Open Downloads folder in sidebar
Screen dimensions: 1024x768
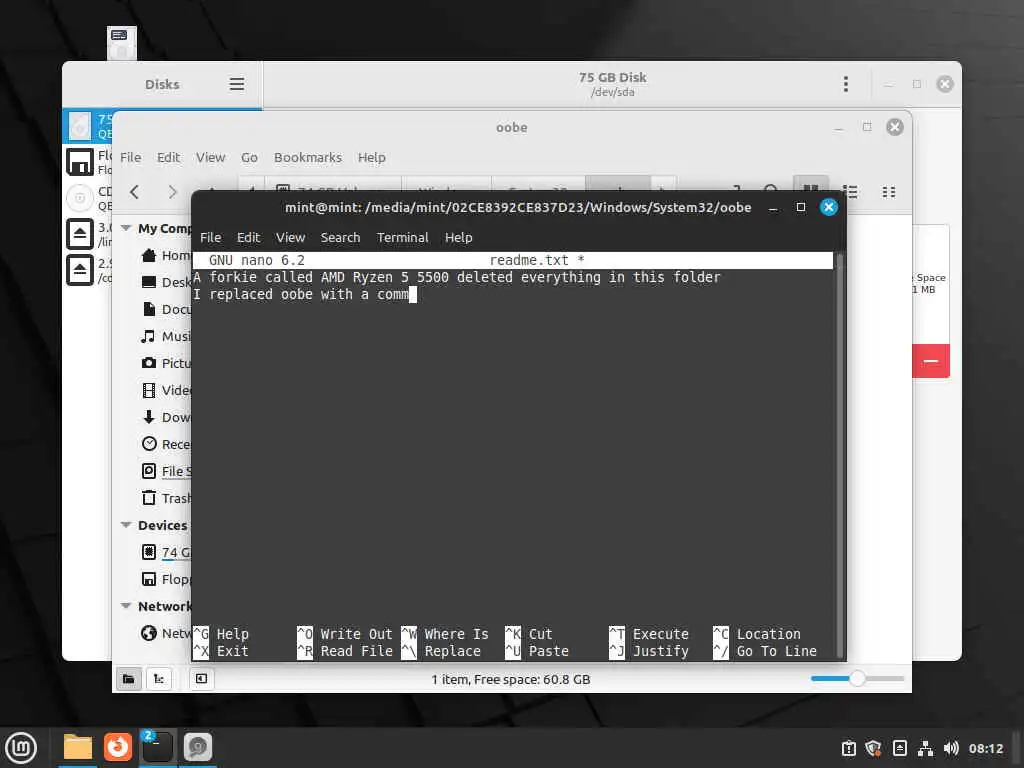pyautogui.click(x=166, y=417)
